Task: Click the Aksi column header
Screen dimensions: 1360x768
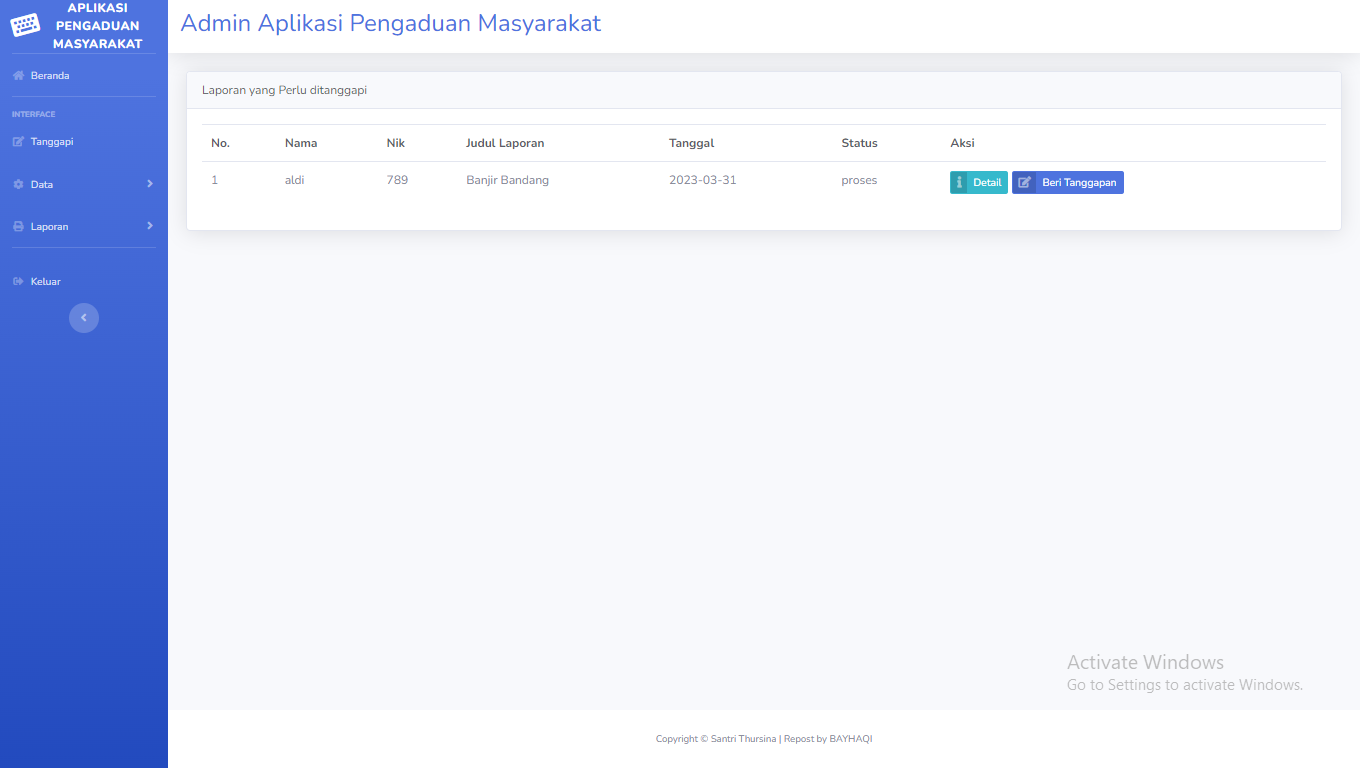Action: pyautogui.click(x=962, y=143)
